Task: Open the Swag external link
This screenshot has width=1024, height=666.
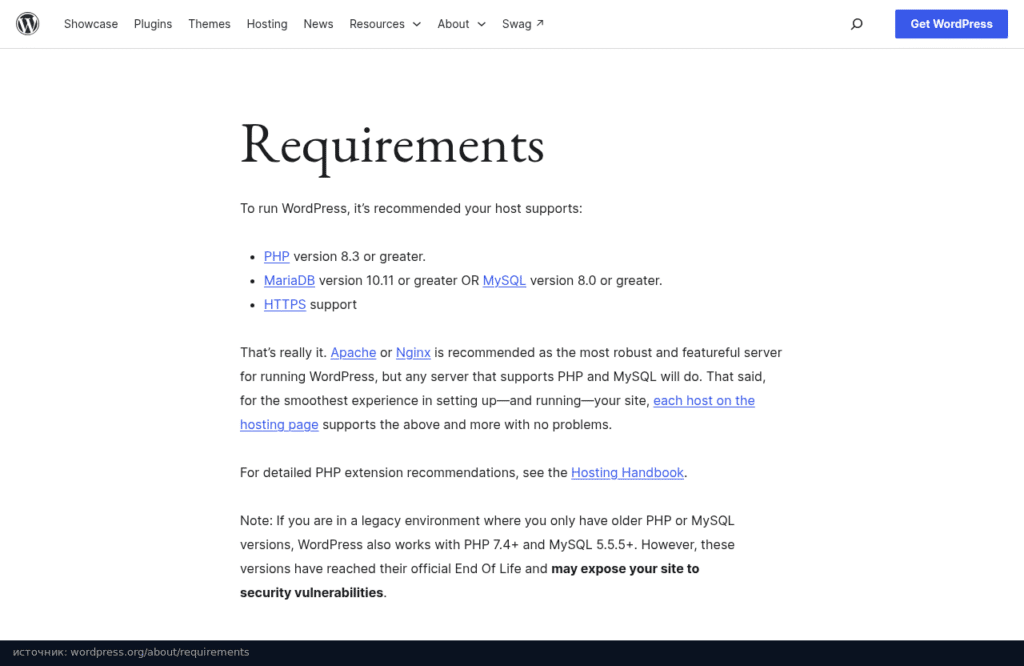Action: pyautogui.click(x=522, y=24)
